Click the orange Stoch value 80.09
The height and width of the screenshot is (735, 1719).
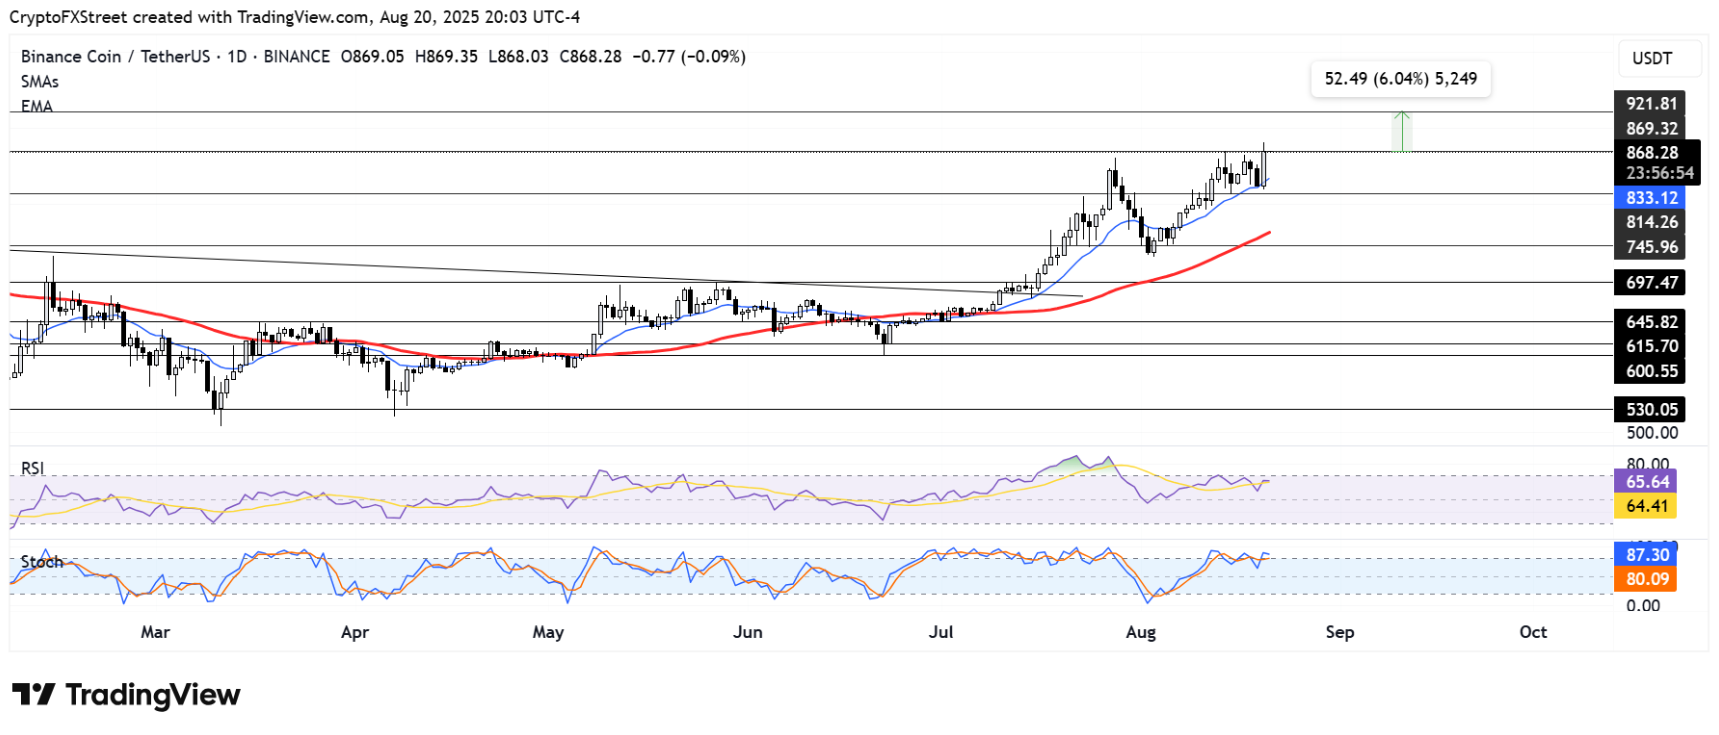[1647, 579]
